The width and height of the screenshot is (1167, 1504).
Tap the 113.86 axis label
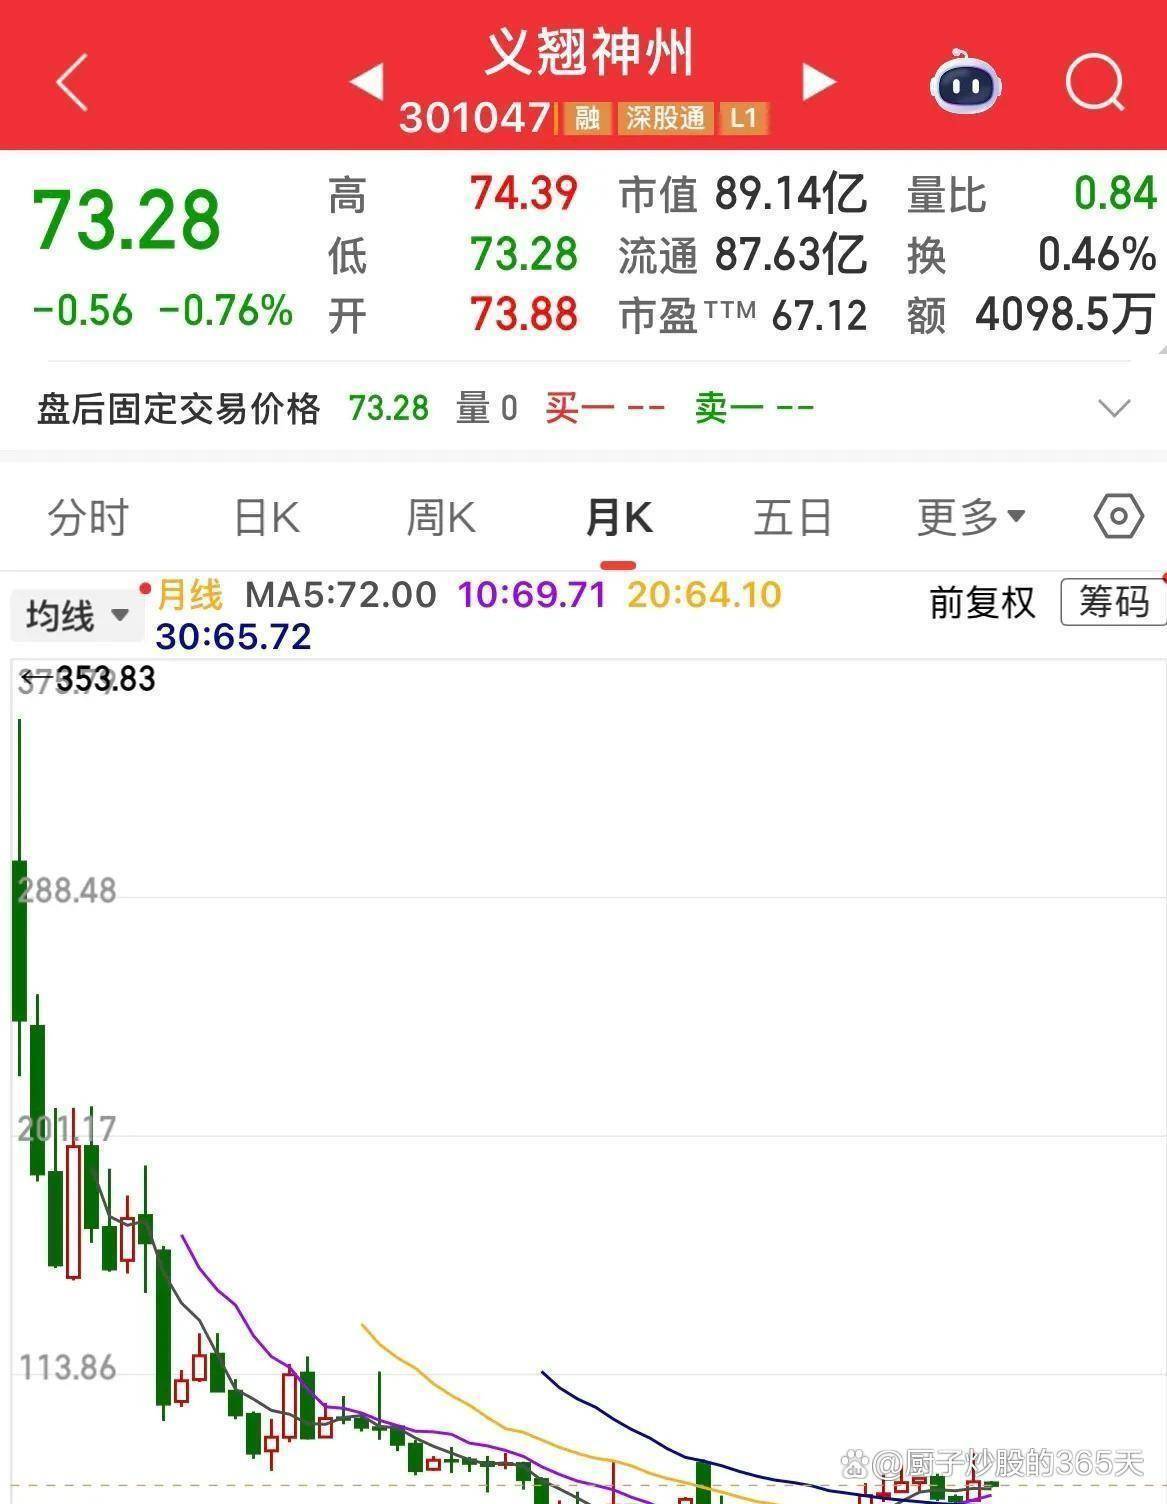pyautogui.click(x=67, y=1367)
